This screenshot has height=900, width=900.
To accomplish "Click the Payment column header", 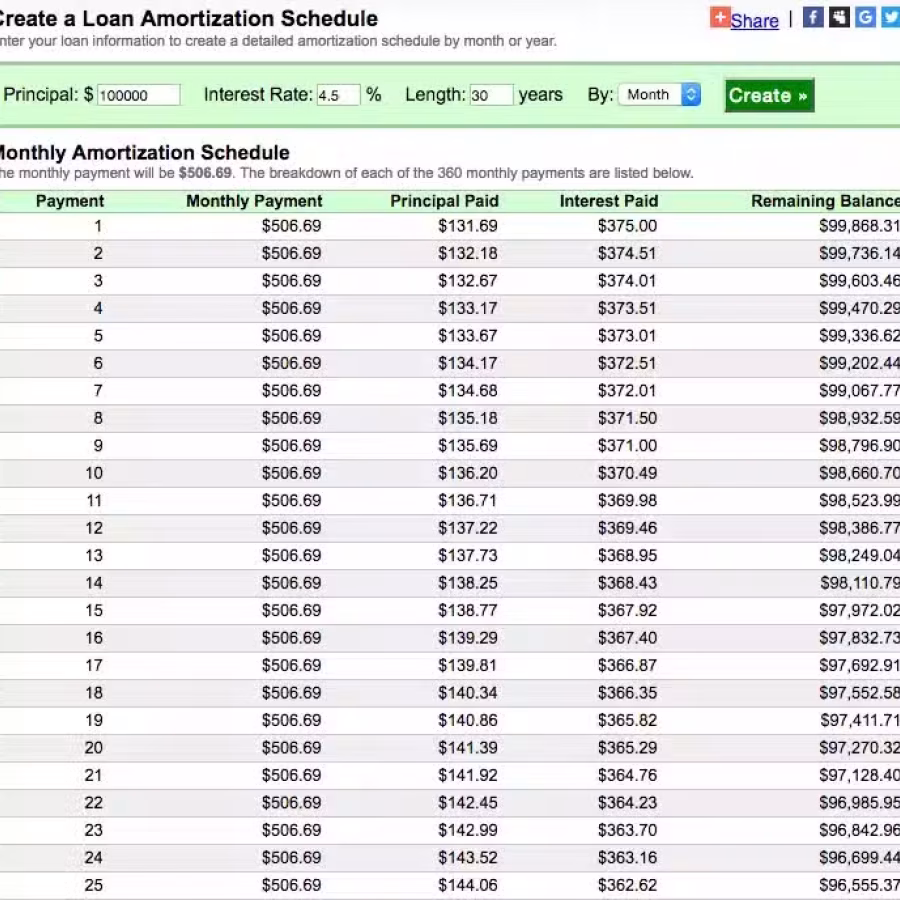I will pyautogui.click(x=70, y=201).
